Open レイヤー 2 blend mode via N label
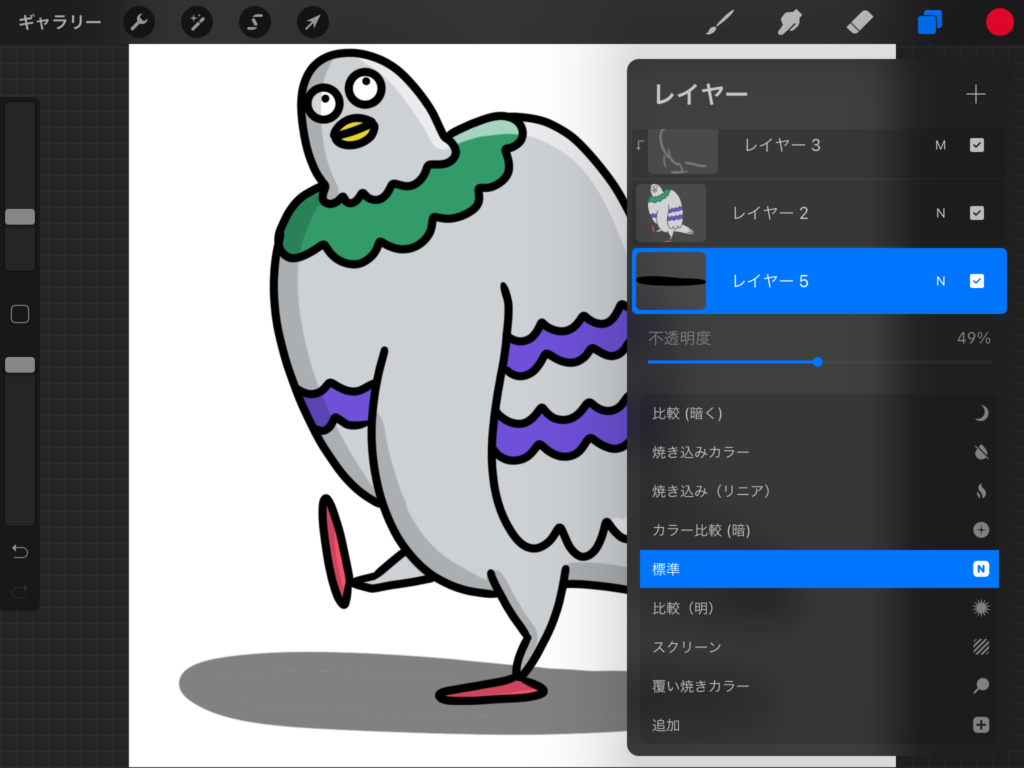The image size is (1024, 768). pyautogui.click(x=940, y=212)
